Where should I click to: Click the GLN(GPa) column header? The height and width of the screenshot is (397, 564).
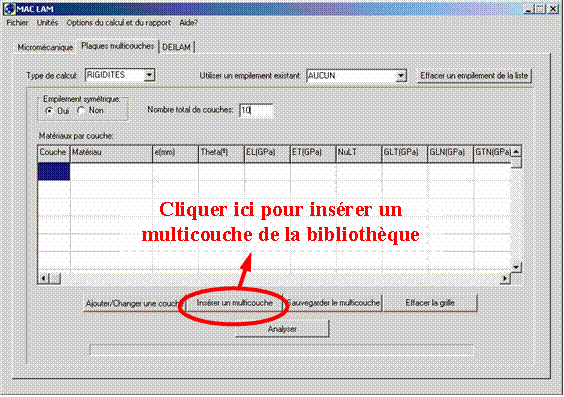click(450, 154)
